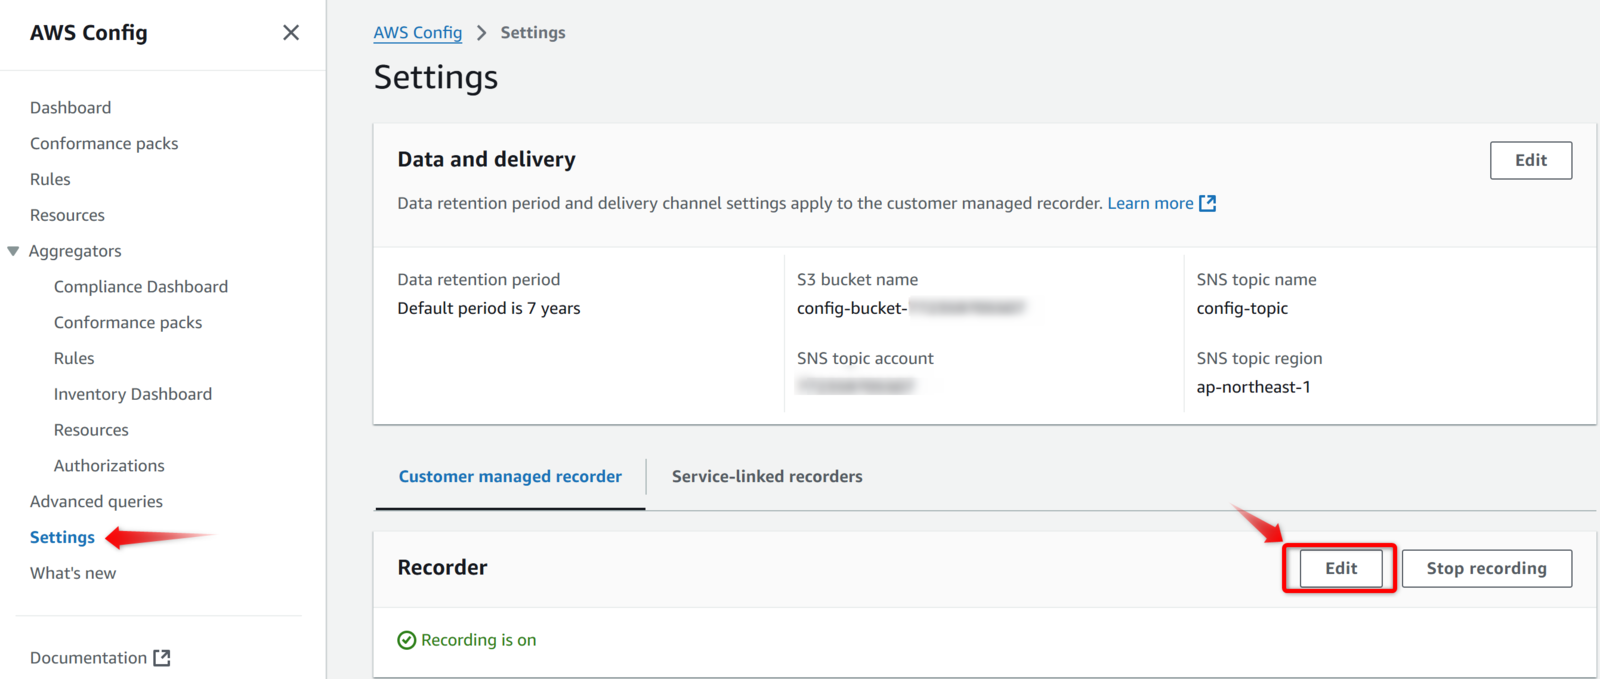Open Aggregators in the sidebar
The height and width of the screenshot is (679, 1600).
(x=75, y=251)
